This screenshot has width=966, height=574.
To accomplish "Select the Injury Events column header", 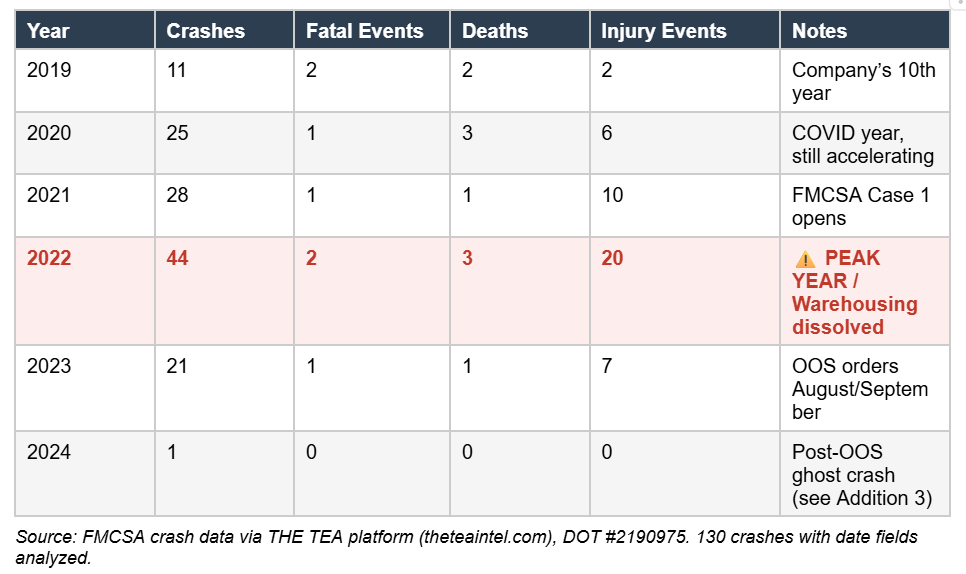I will coord(663,31).
